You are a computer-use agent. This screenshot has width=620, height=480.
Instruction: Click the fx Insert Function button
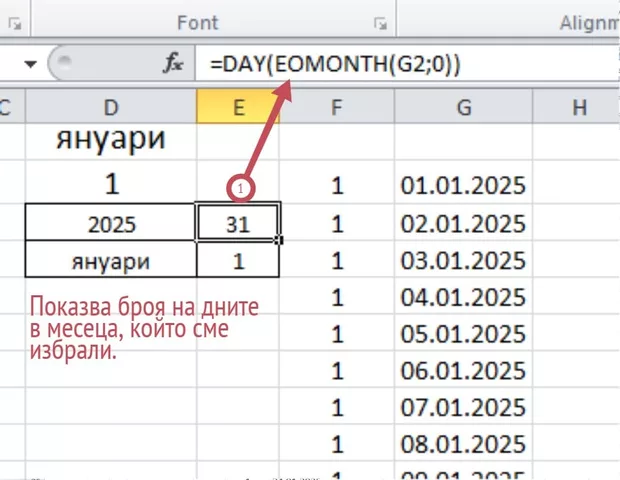173,63
